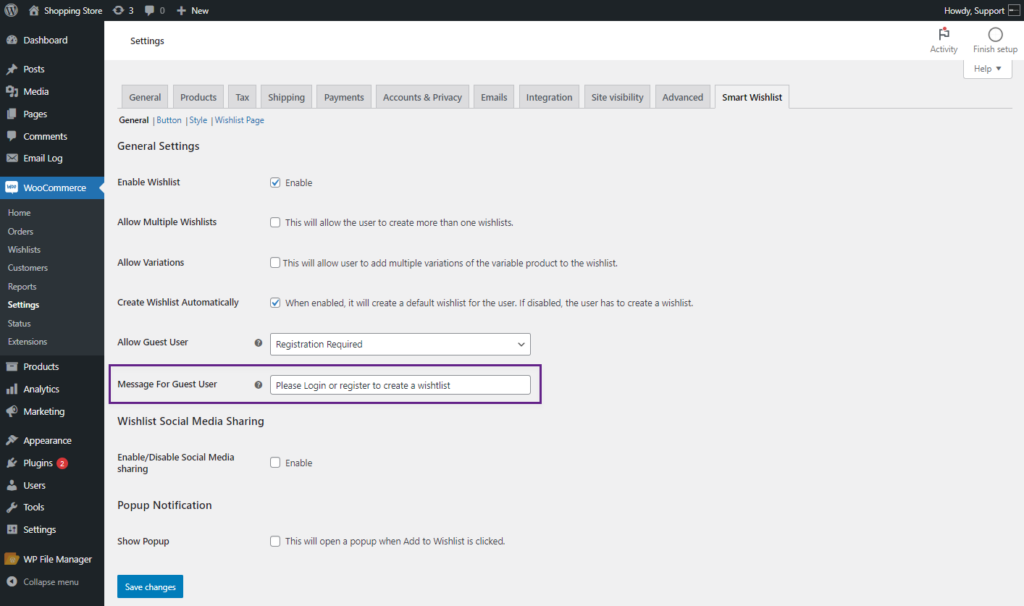Select the Smart Wishlist tab
The width and height of the screenshot is (1024, 606).
(x=752, y=97)
